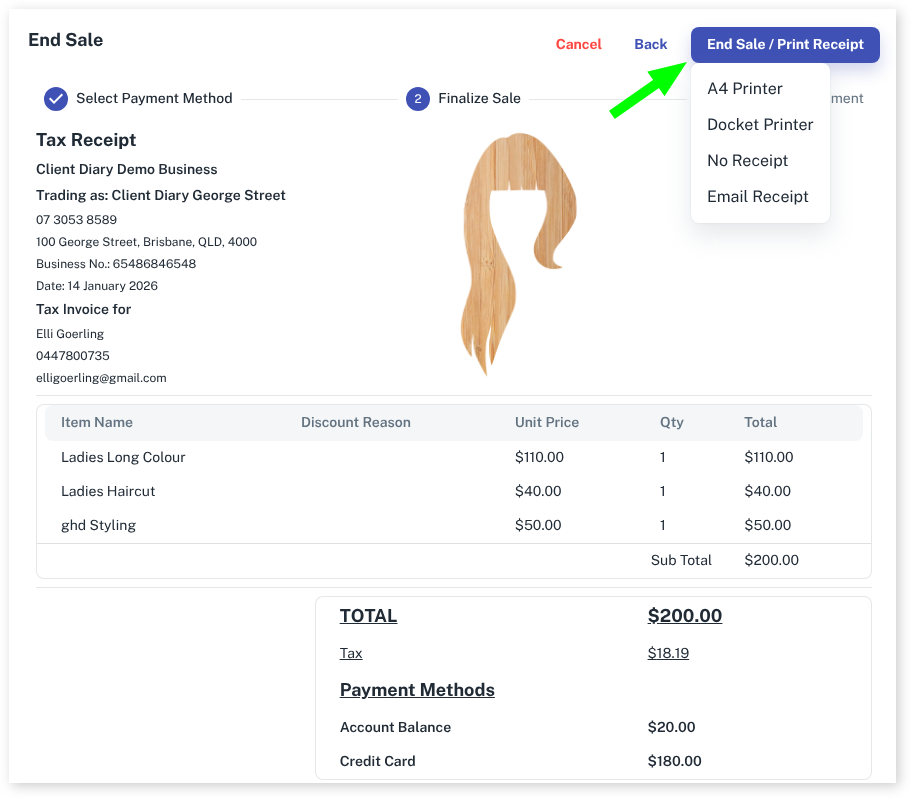Open the End Sale / Print Receipt dropdown
Viewport: 911px width, 798px height.
point(785,45)
